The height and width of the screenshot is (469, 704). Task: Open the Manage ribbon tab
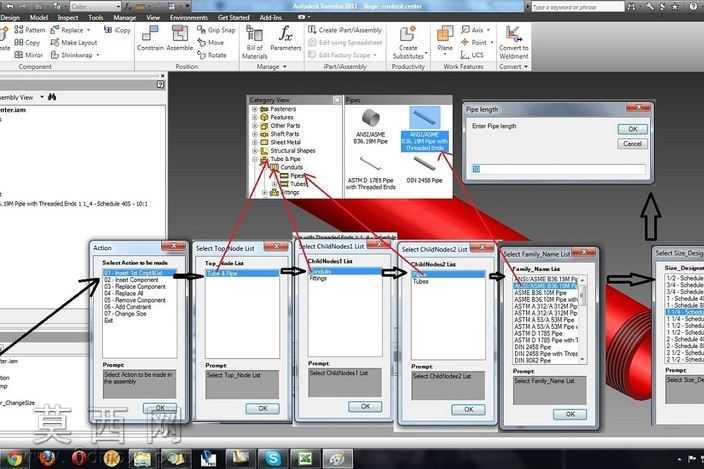(x=125, y=18)
